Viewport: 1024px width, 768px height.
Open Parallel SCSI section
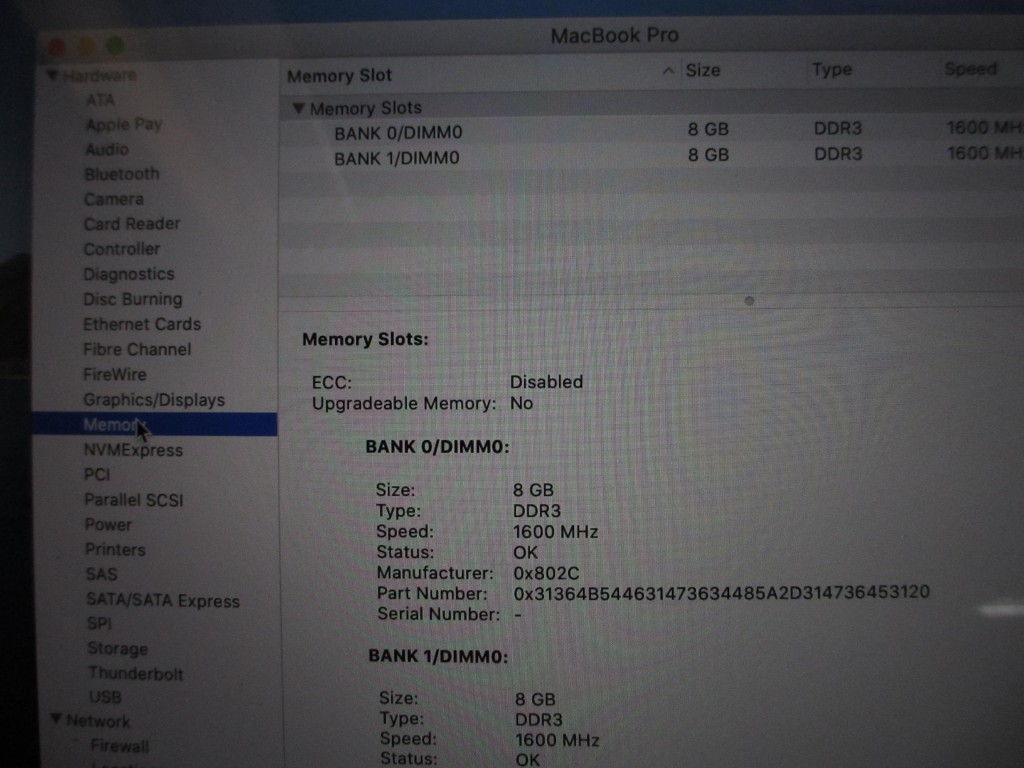pyautogui.click(x=134, y=500)
